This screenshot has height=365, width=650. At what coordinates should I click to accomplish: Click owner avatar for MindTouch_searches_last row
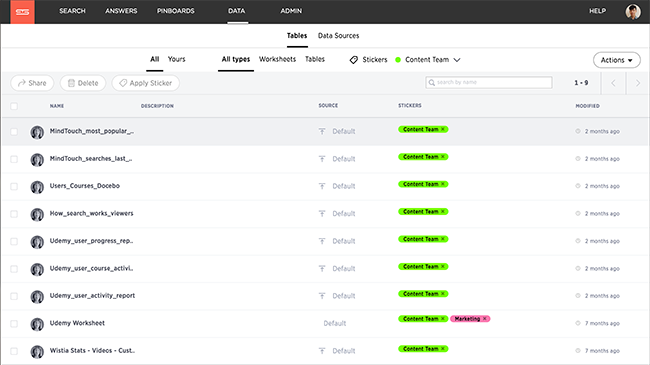[37, 160]
